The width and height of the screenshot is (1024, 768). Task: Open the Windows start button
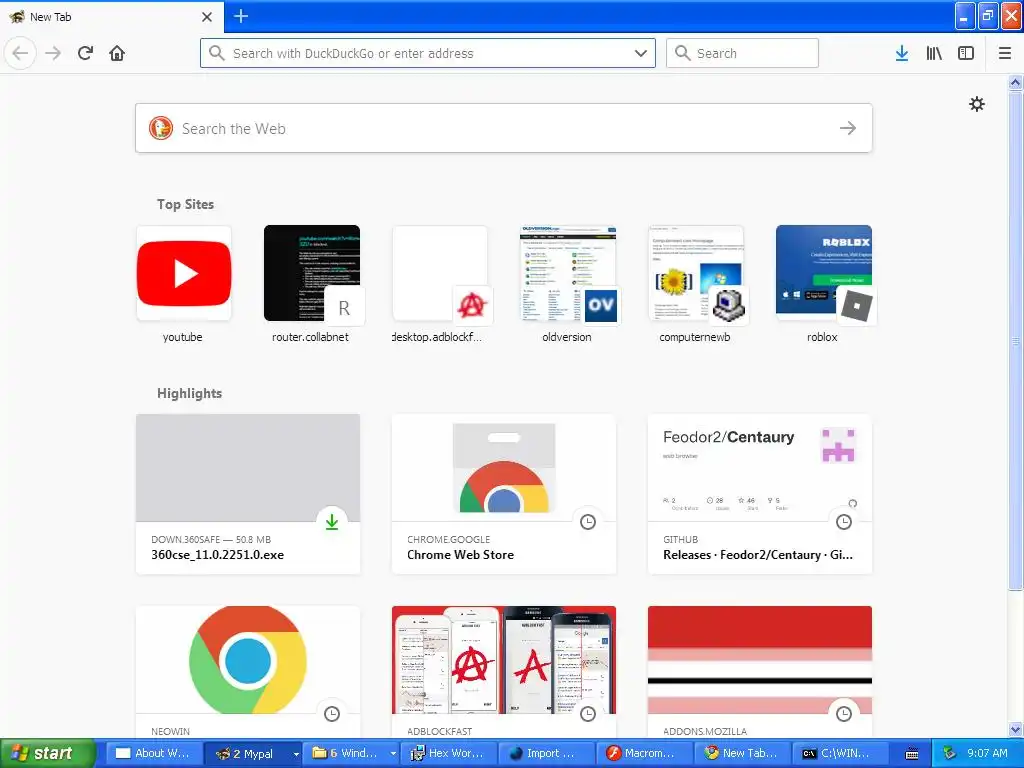[47, 754]
